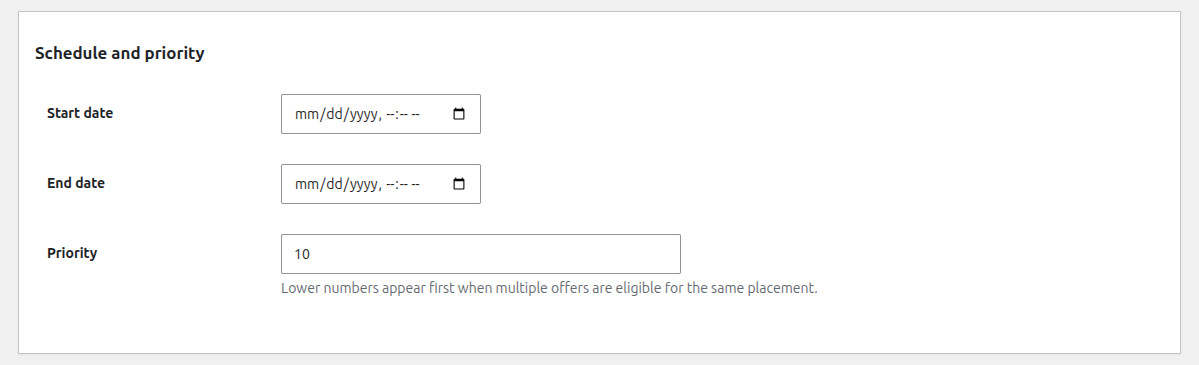The image size is (1199, 365).
Task: Select the minutes segment in End date
Action: (x=404, y=184)
